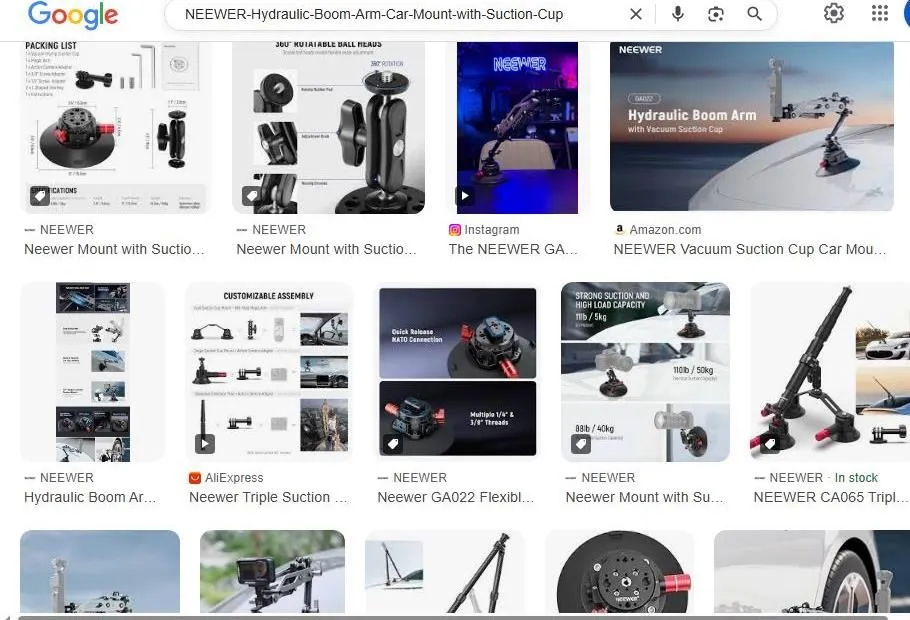Open the Quick Release NATO Connection image
Screen dimensions: 910x620
coord(458,372)
